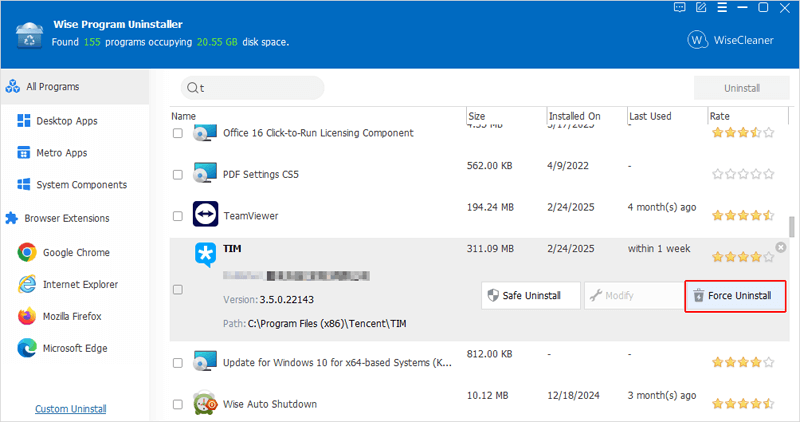Check the Office 16 Click-to-Run Licensing checkbox
The image size is (800, 422).
(178, 133)
